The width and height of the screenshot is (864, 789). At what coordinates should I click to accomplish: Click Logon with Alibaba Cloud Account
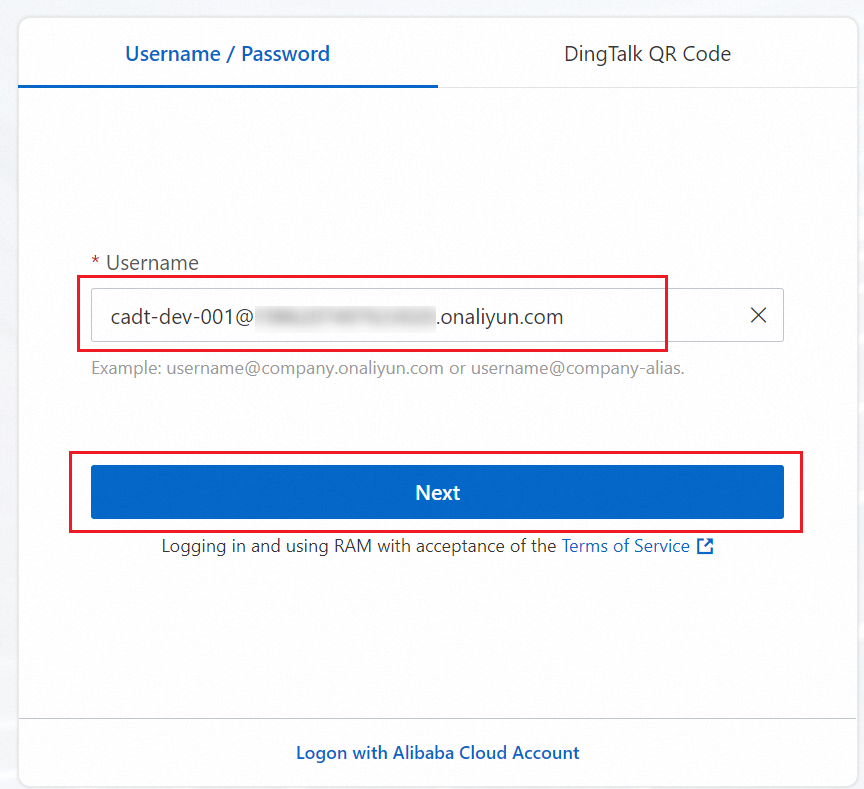pos(437,753)
